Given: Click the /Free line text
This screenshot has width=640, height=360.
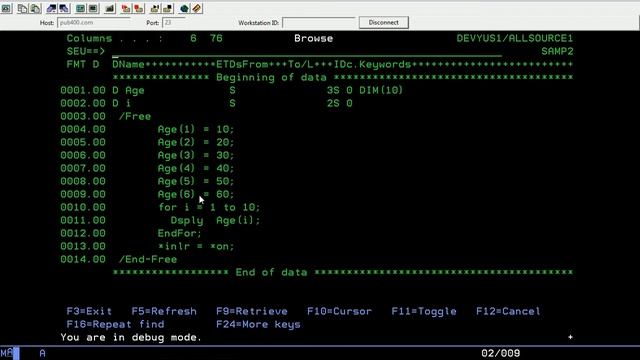Looking at the screenshot, I should pyautogui.click(x=135, y=117).
